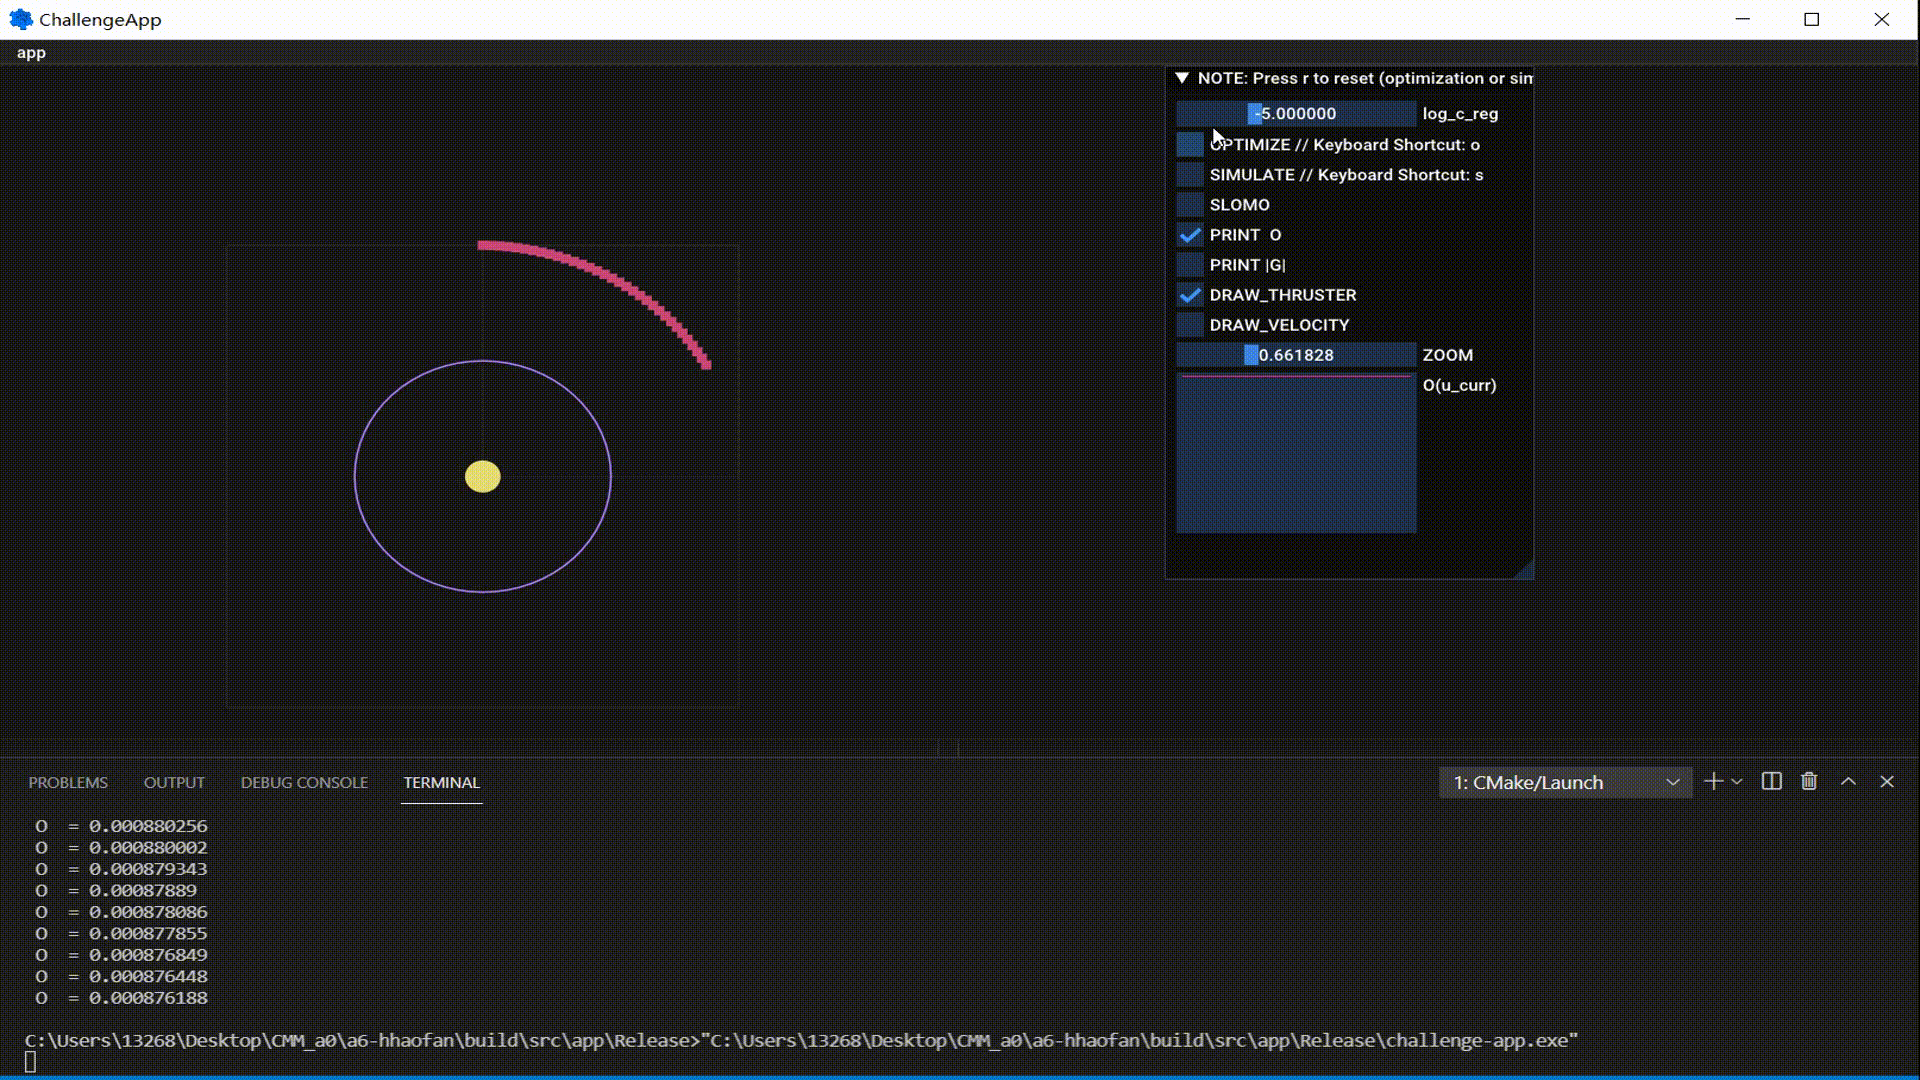This screenshot has width=1920, height=1080.
Task: Toggle the SLOMO checkbox
Action: click(1190, 205)
